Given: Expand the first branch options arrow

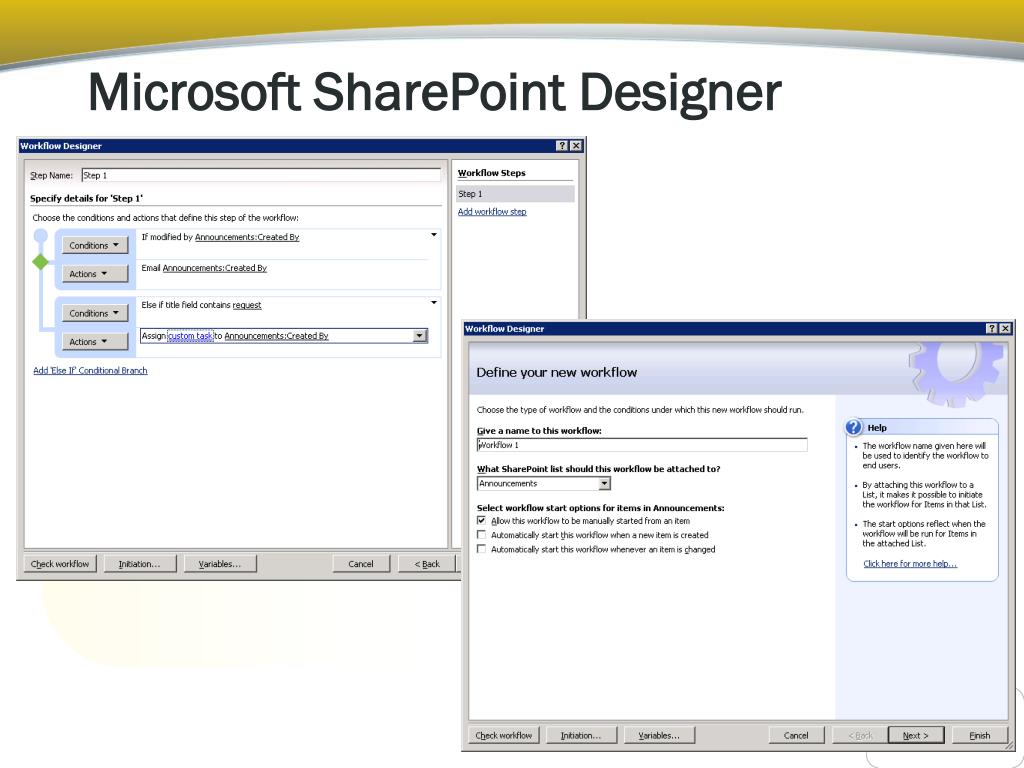Looking at the screenshot, I should coord(434,234).
